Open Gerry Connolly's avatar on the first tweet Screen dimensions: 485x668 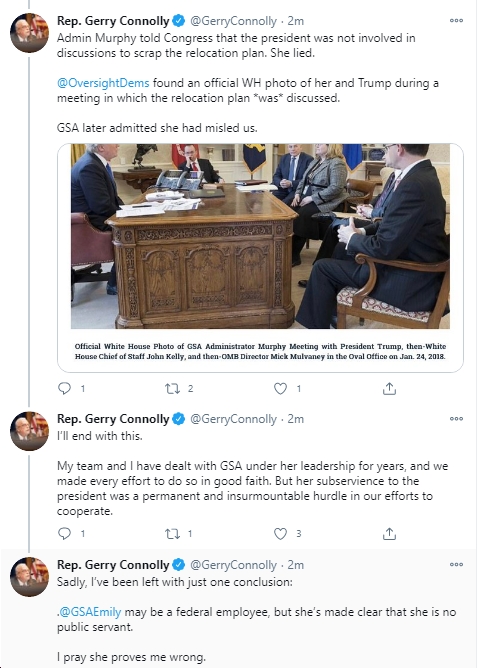click(x=29, y=33)
